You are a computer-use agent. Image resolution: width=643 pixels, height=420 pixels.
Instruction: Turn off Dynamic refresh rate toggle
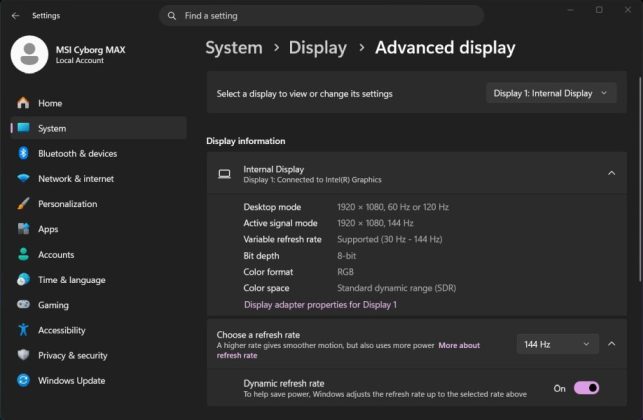pos(586,388)
